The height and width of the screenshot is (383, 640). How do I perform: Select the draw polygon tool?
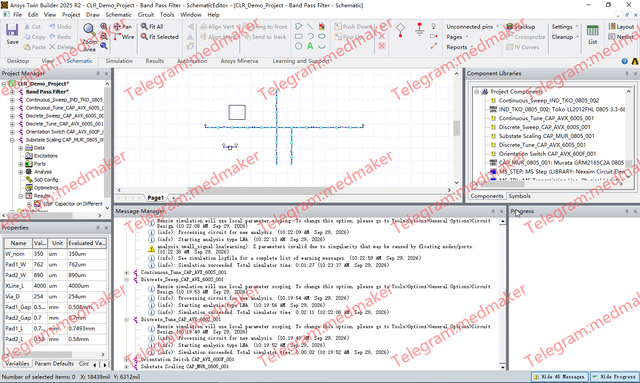click(298, 27)
